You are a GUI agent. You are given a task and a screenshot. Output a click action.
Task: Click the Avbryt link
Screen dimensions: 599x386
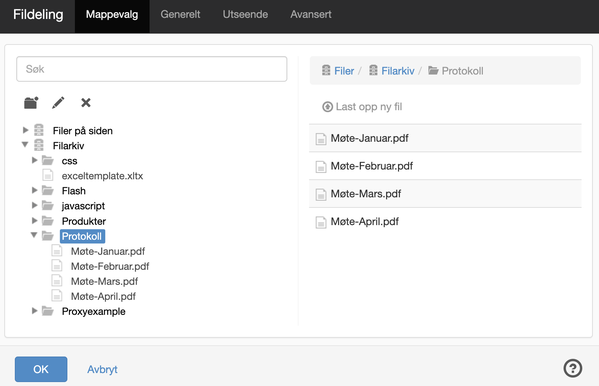click(x=102, y=370)
